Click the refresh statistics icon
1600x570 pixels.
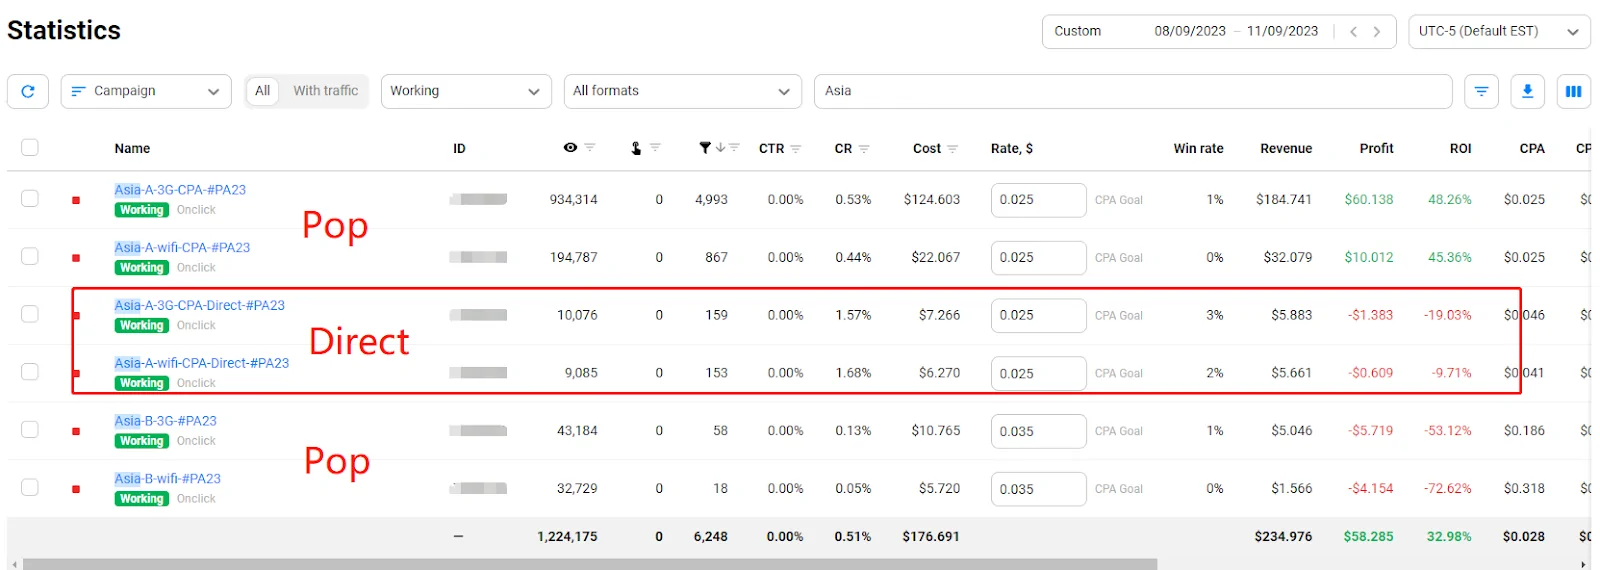coord(28,91)
